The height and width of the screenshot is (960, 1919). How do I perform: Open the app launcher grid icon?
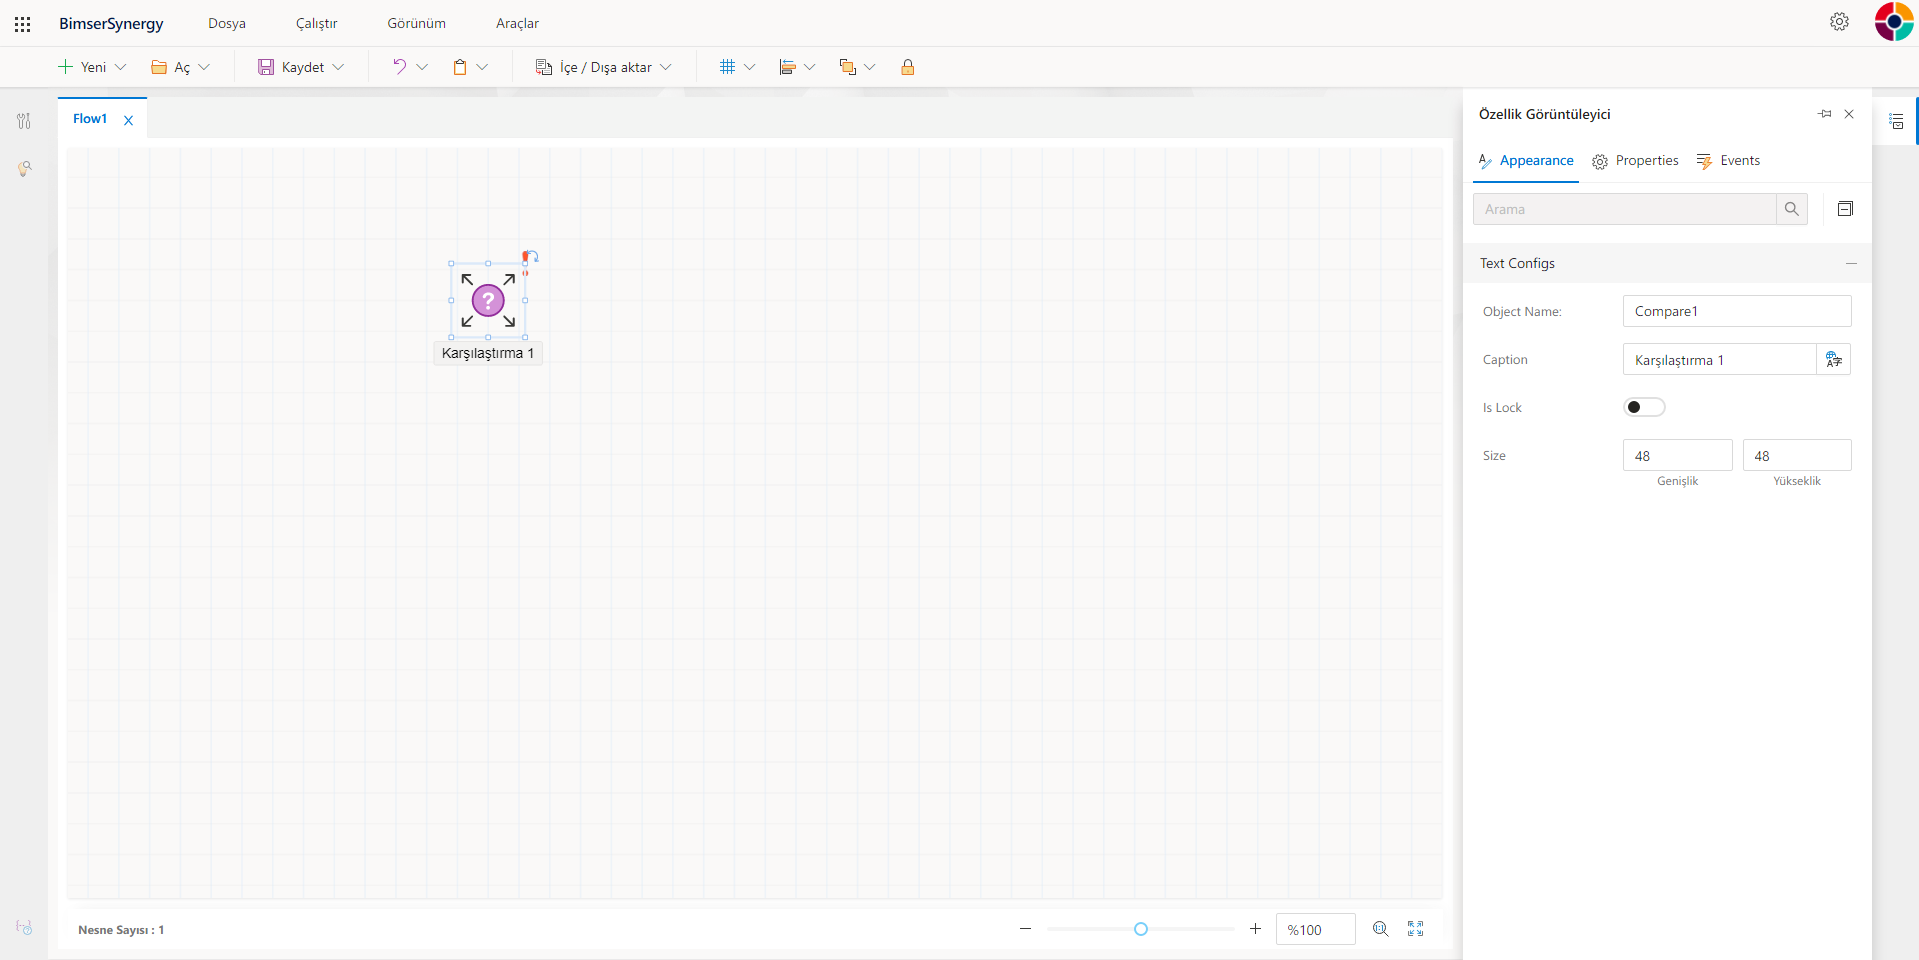point(22,23)
